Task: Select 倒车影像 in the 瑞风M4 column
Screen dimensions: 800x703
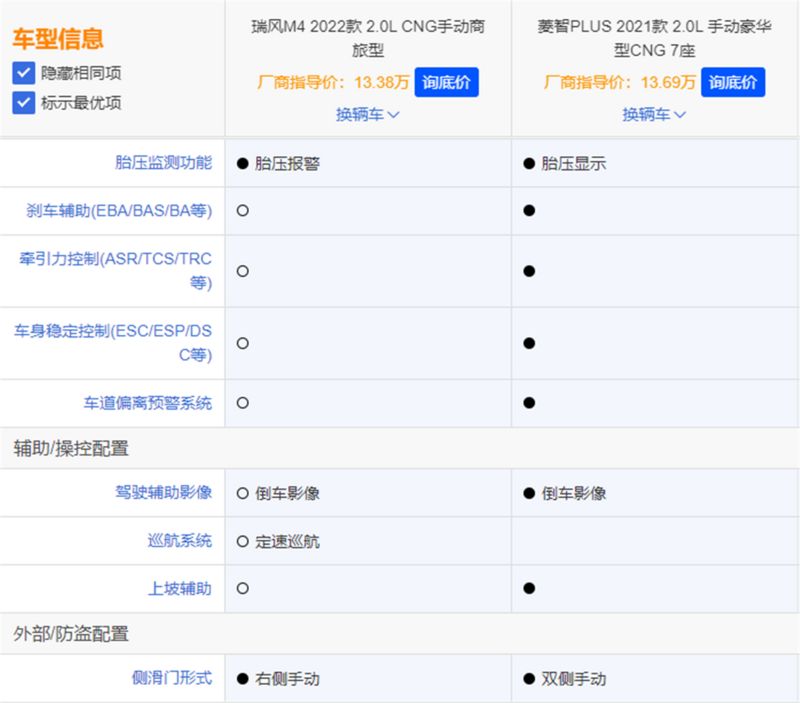Action: [287, 493]
